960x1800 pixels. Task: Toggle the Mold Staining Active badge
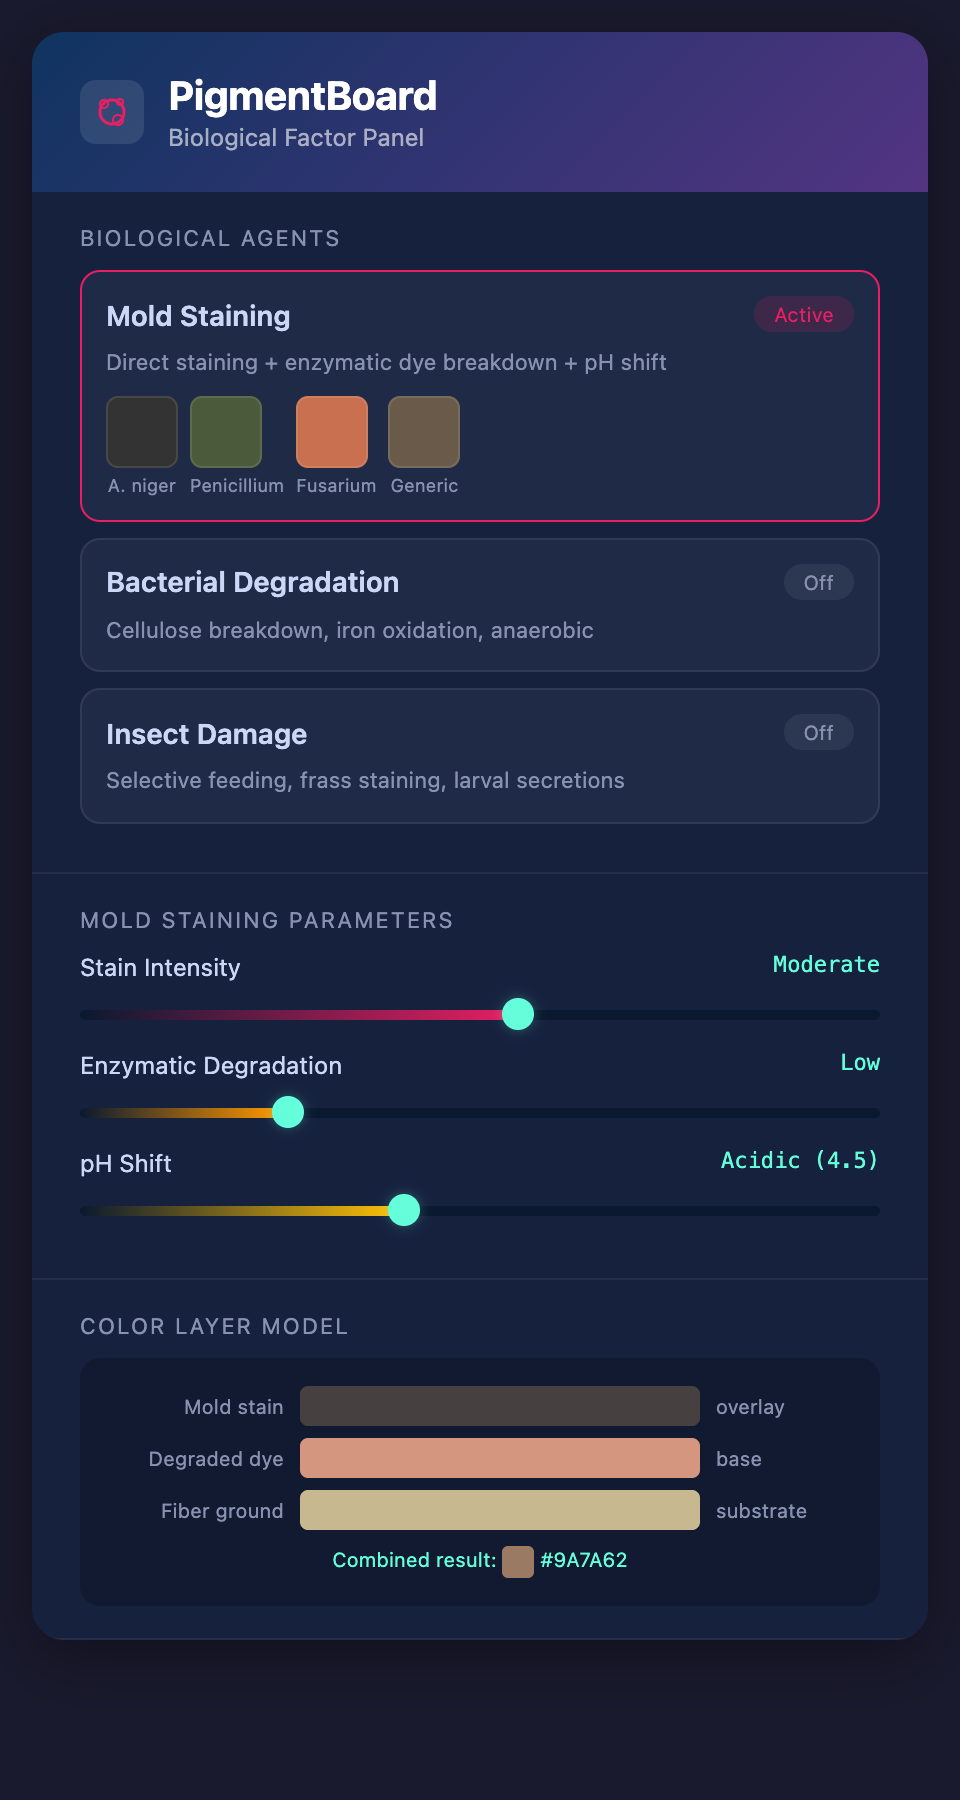(803, 315)
